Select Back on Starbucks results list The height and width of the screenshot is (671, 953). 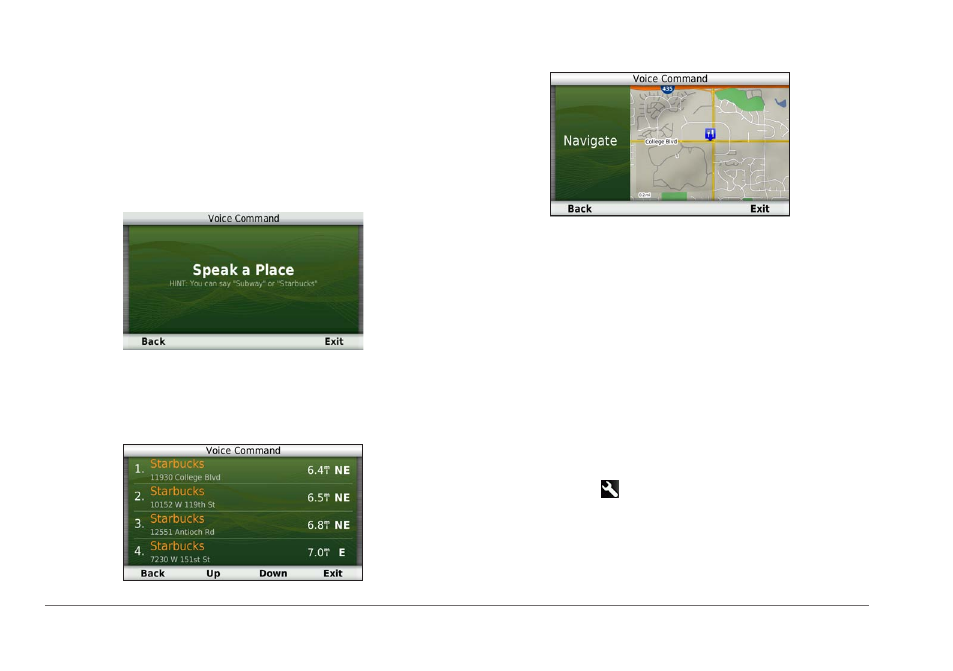[153, 573]
